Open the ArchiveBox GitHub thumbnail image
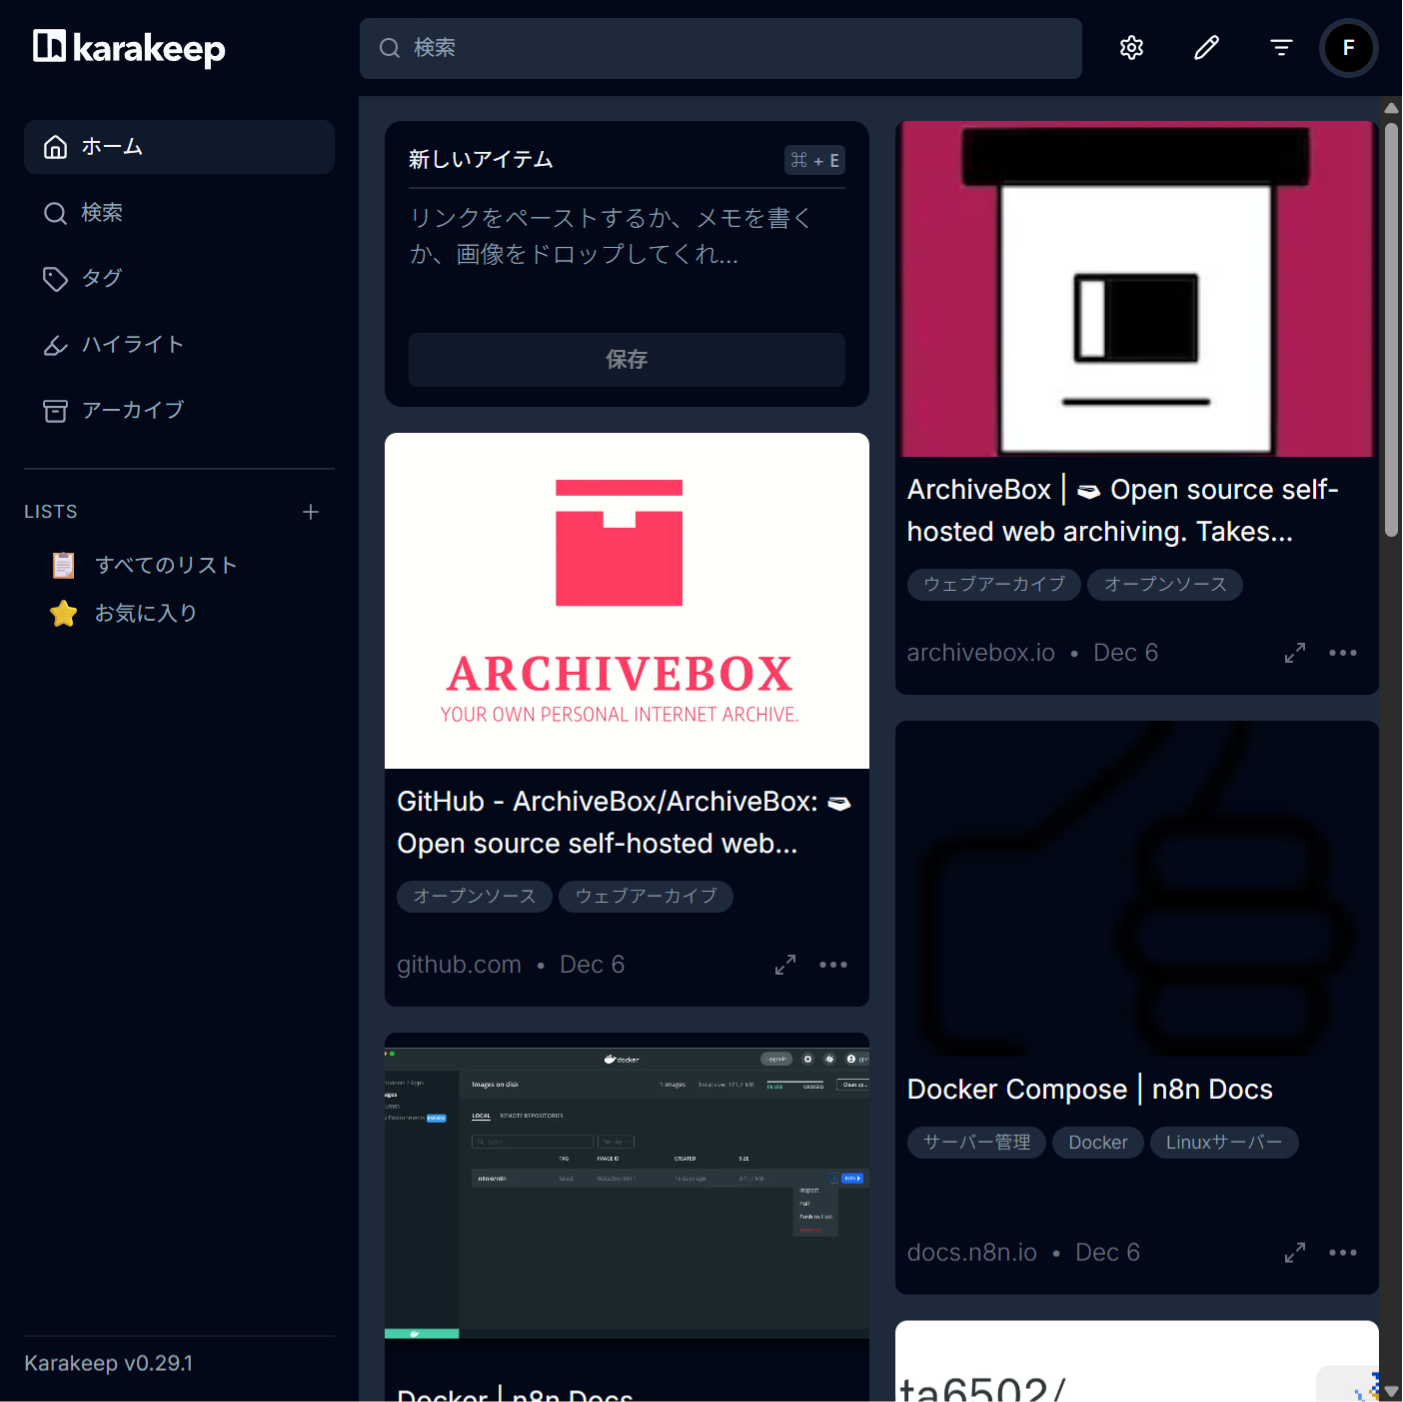 [x=626, y=600]
